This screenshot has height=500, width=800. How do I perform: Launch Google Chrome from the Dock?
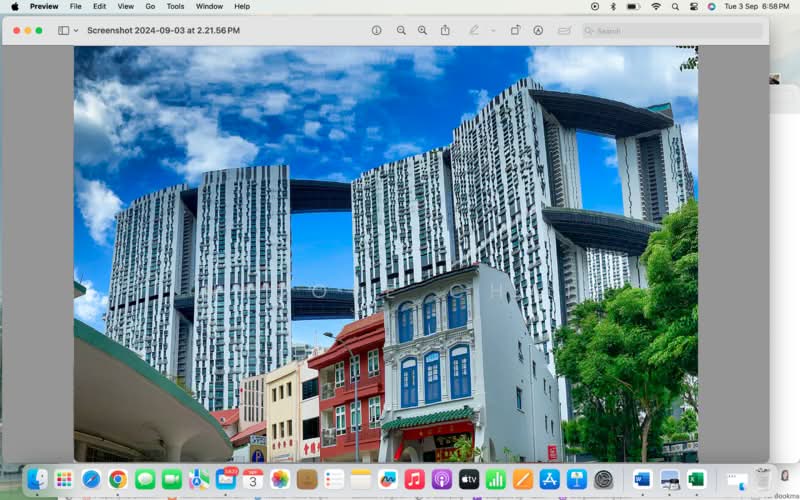click(118, 480)
